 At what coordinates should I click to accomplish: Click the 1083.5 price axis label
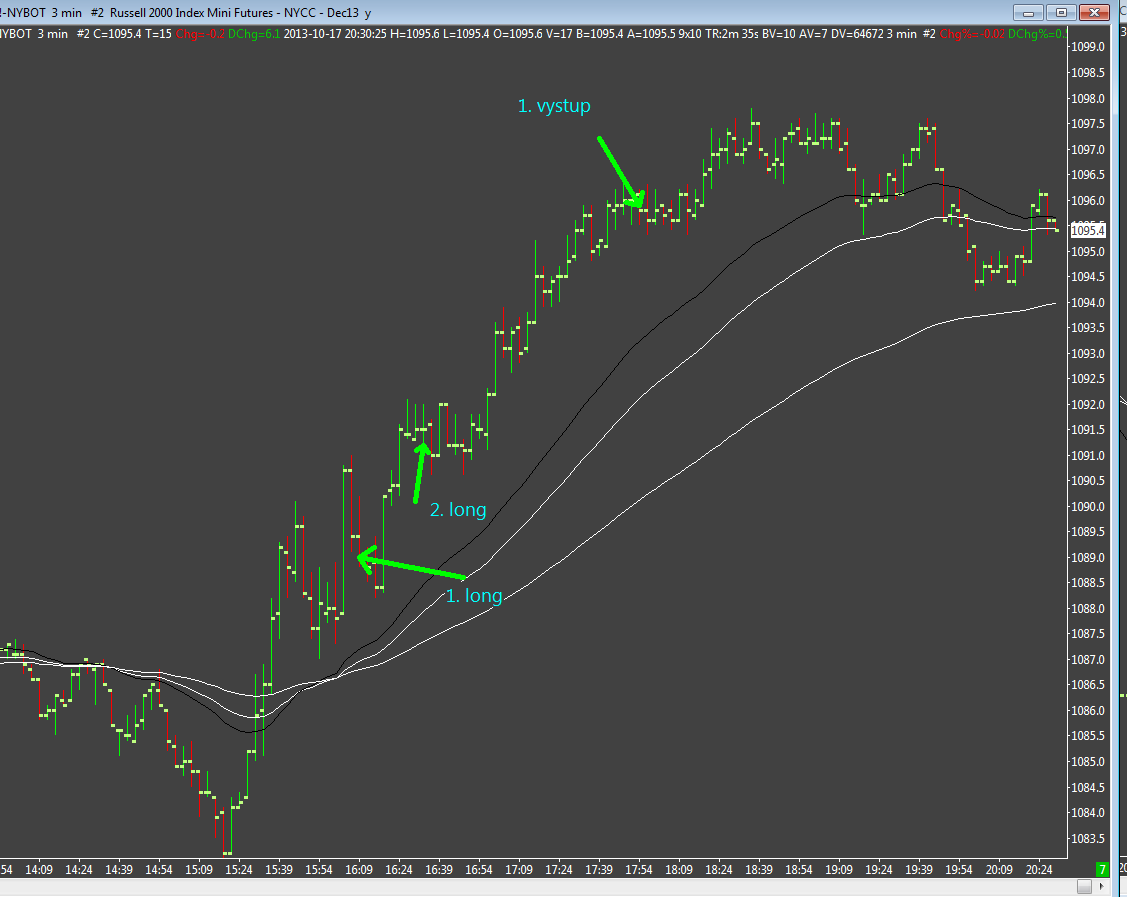pos(1087,839)
